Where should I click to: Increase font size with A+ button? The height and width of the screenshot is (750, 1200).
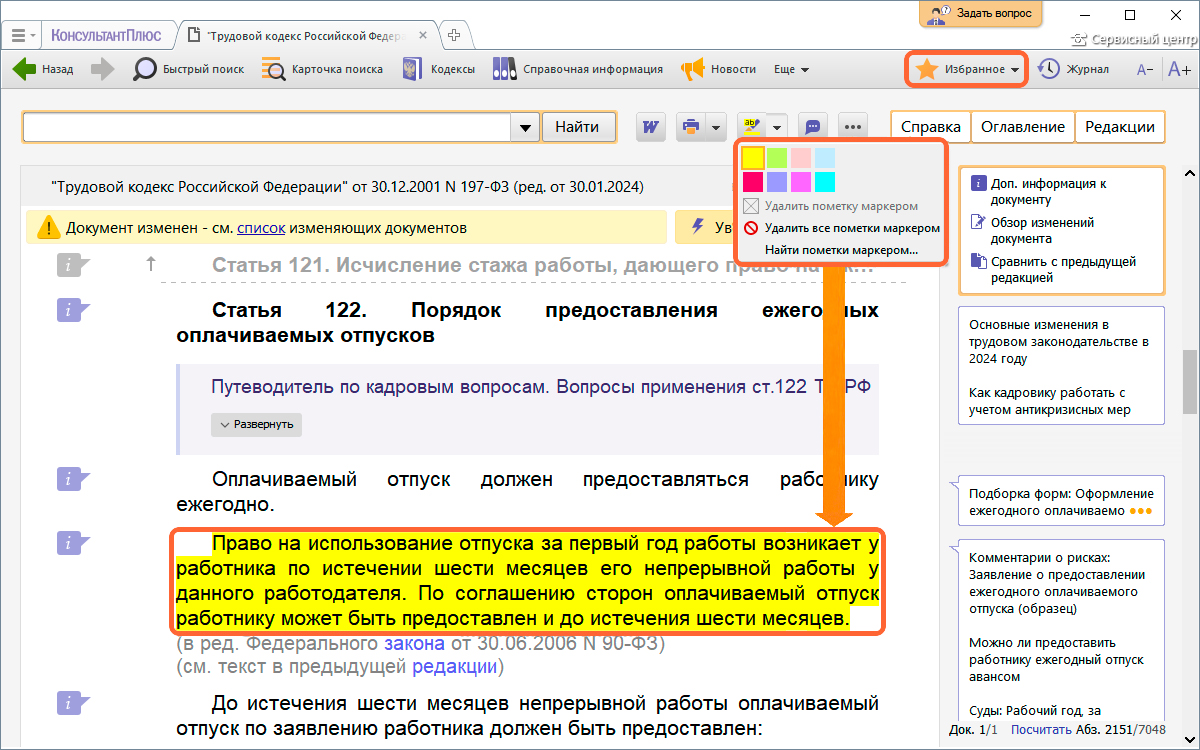click(1180, 70)
